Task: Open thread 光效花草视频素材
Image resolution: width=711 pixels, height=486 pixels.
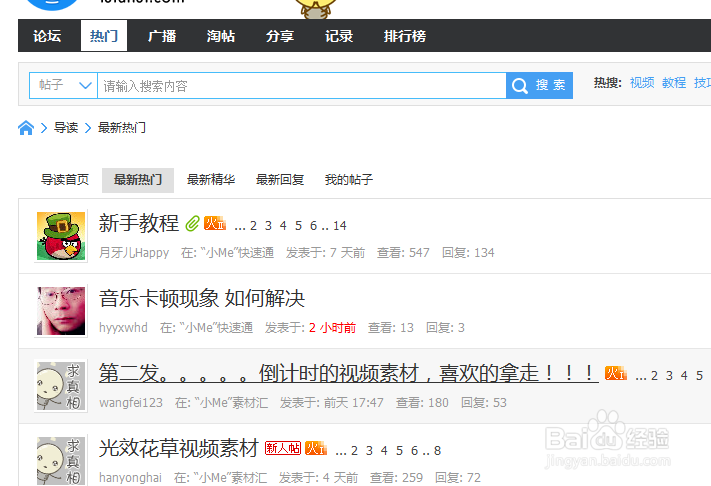Action: click(x=179, y=448)
